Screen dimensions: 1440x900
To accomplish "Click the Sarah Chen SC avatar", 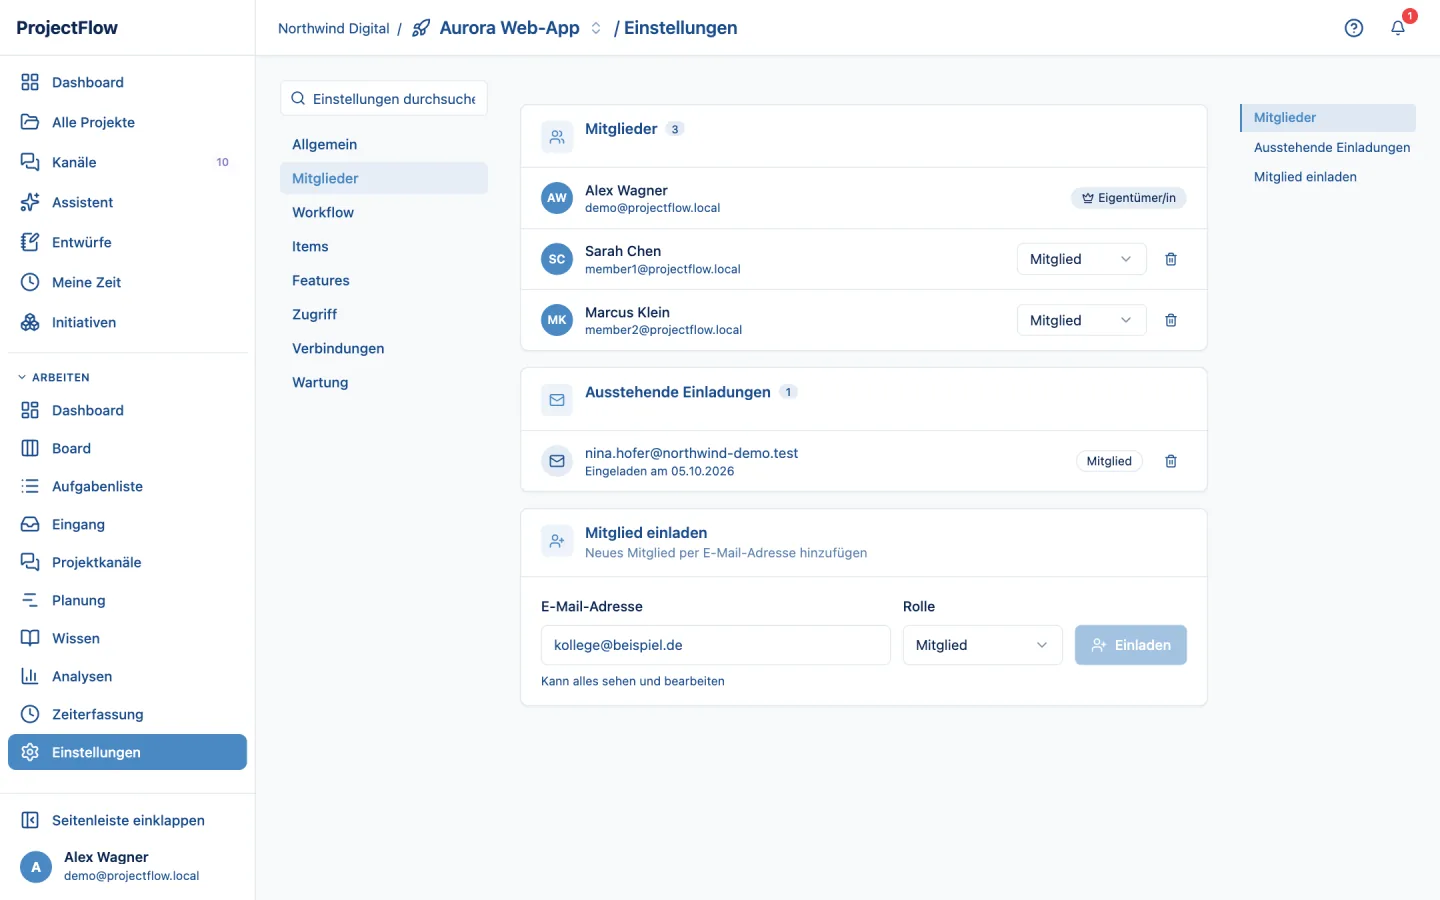I will coord(557,259).
